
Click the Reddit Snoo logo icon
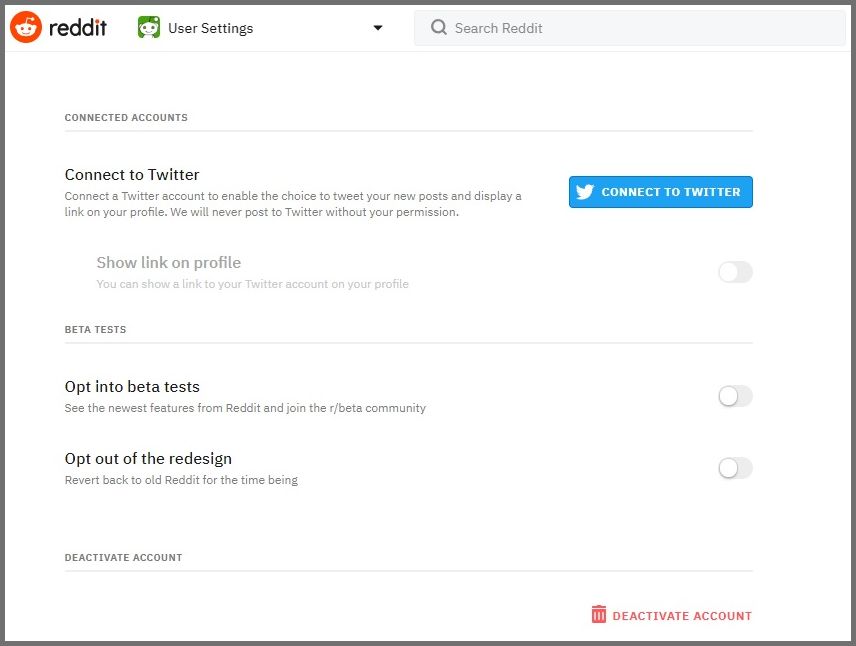point(26,28)
